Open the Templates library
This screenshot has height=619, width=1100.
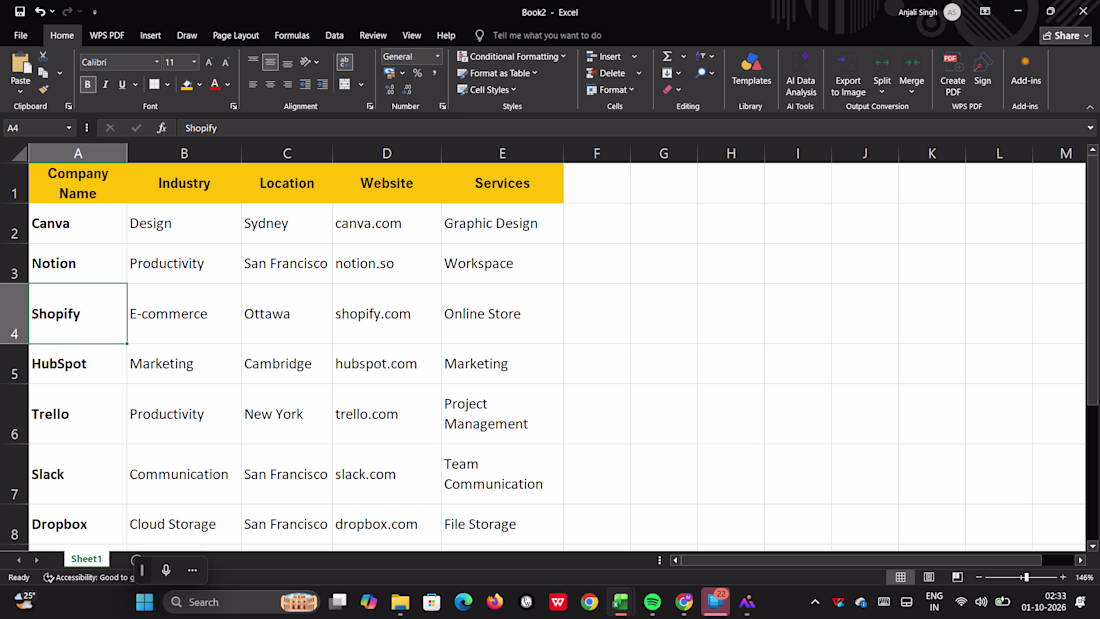[751, 69]
